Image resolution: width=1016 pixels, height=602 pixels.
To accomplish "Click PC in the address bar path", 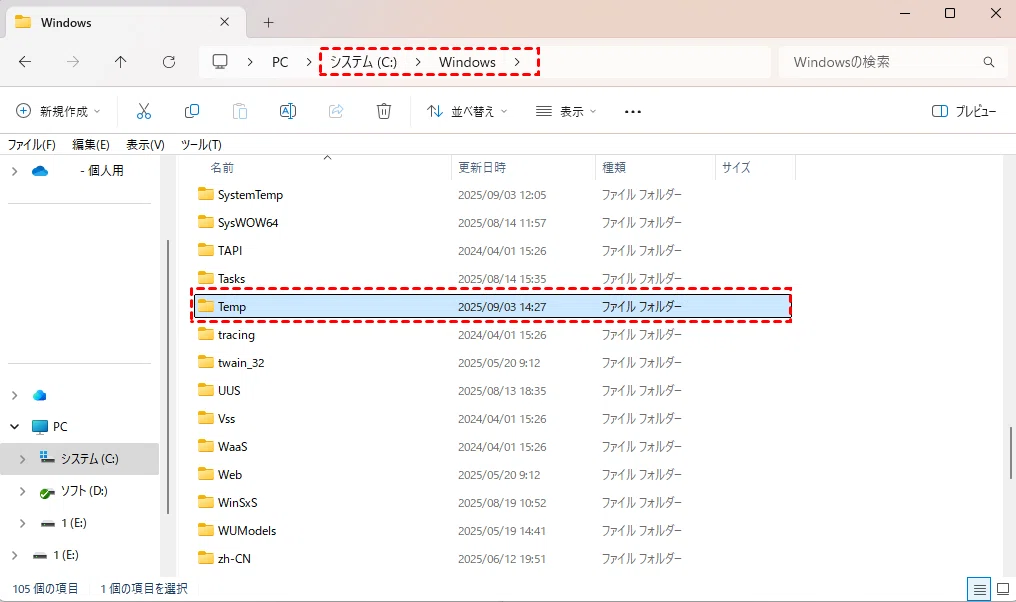I will (280, 62).
